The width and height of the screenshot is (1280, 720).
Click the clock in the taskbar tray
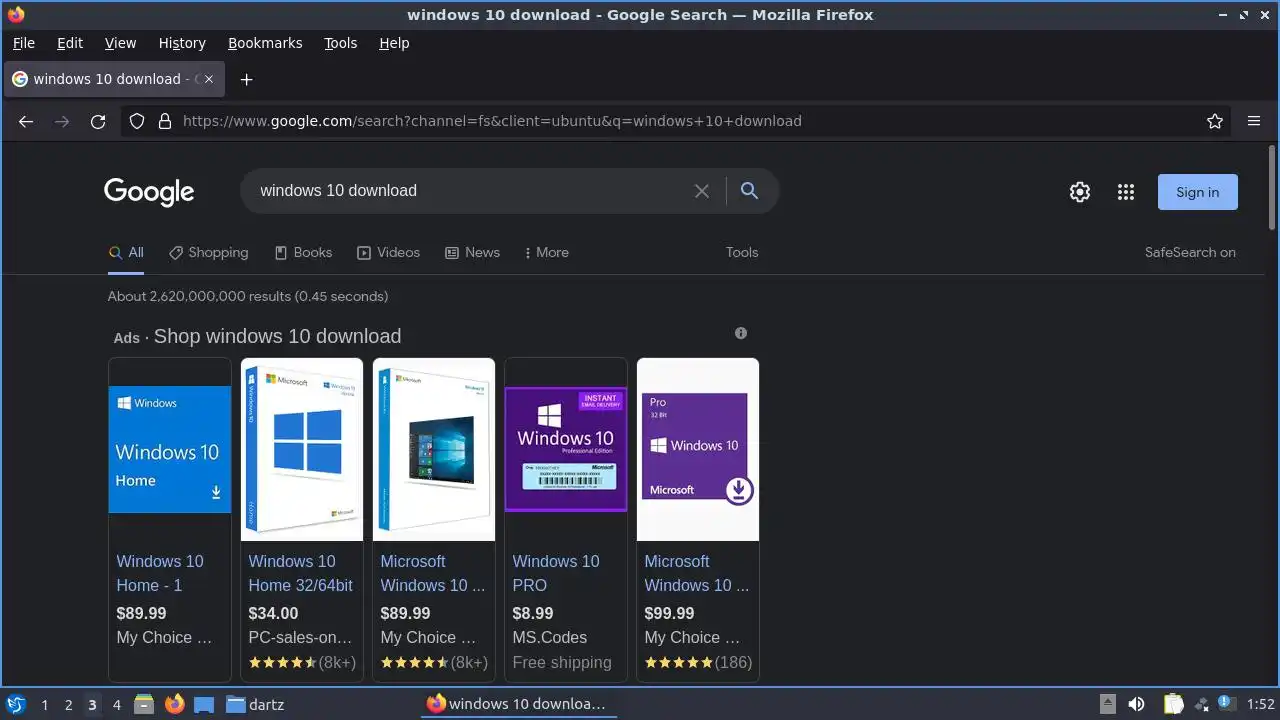click(1261, 705)
